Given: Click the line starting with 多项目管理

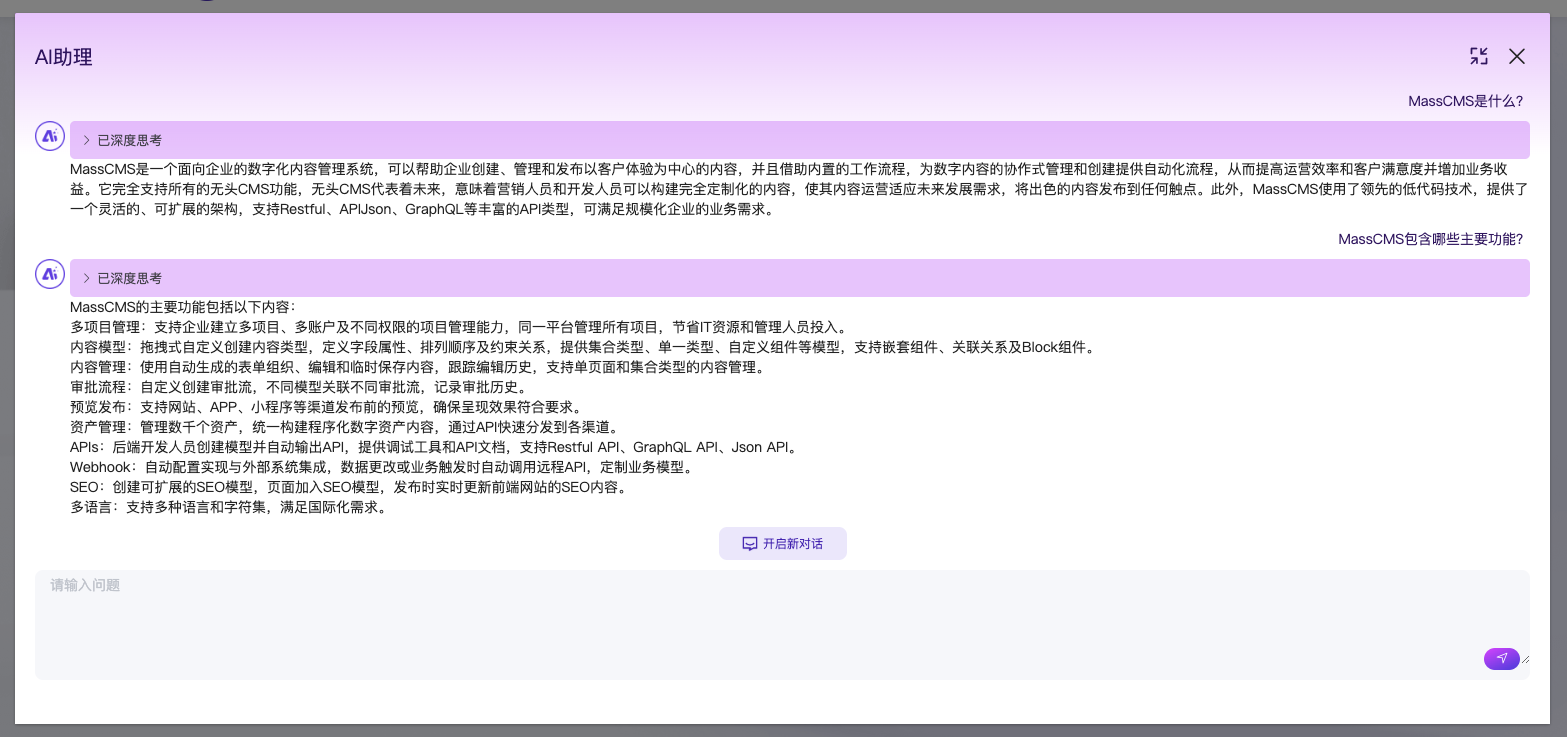Looking at the screenshot, I should pos(460,327).
